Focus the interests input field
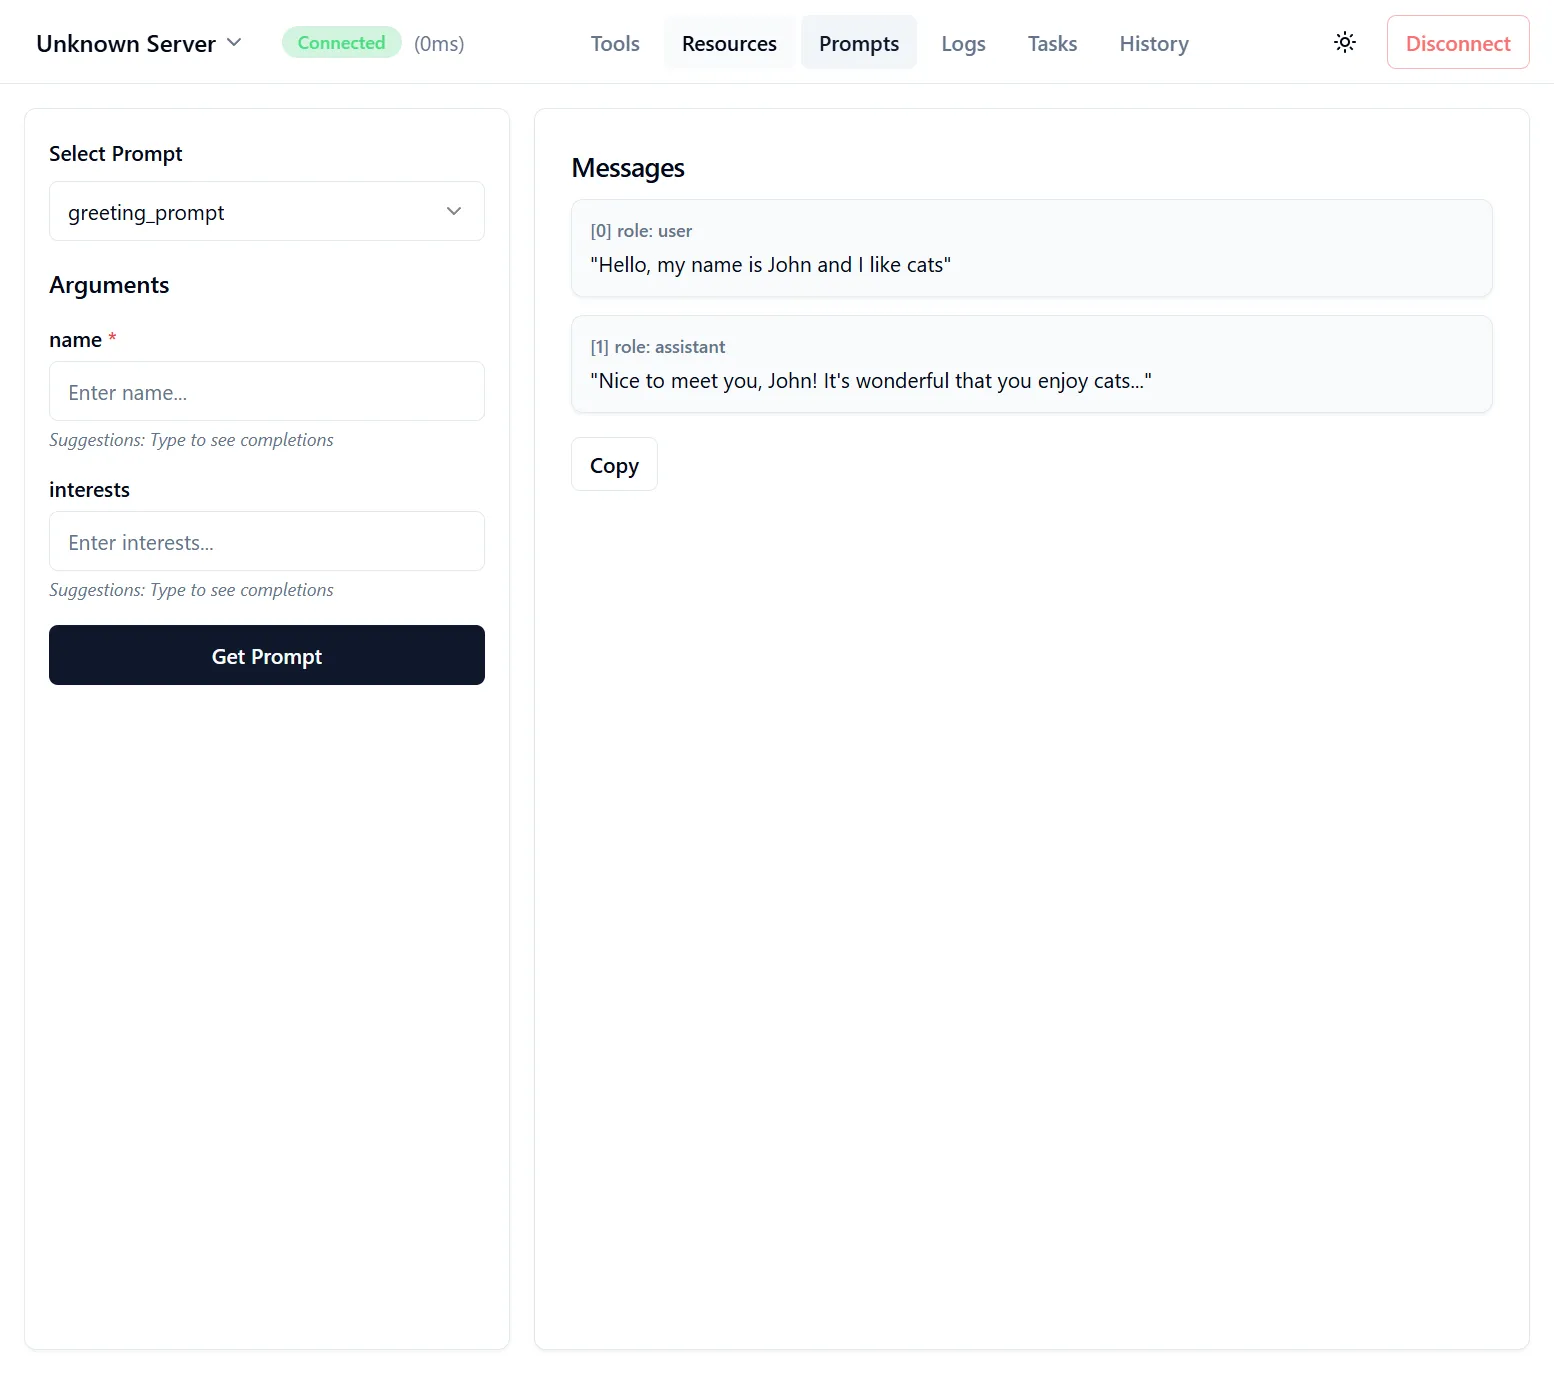Screen dimensions: 1554x1374 [x=267, y=541]
